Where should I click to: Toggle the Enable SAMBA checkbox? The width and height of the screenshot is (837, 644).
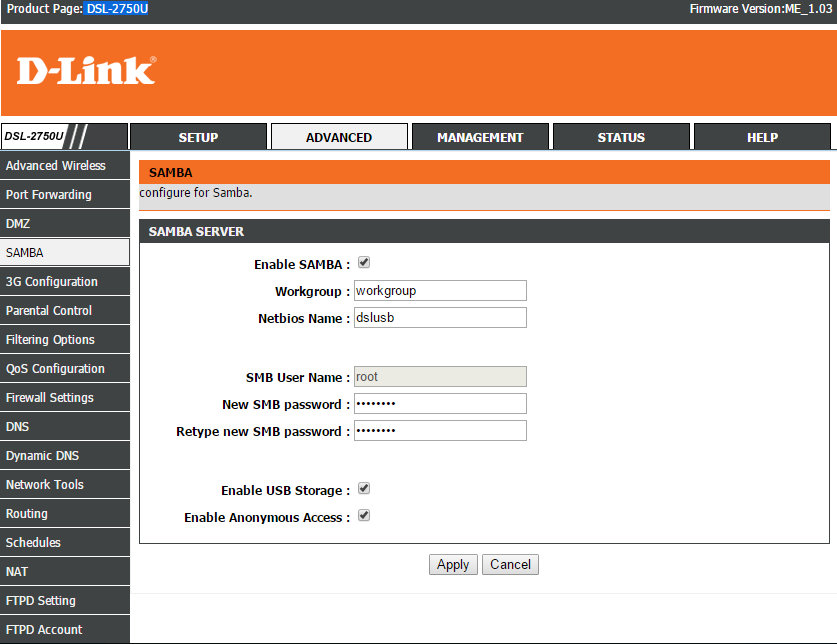[x=364, y=262]
